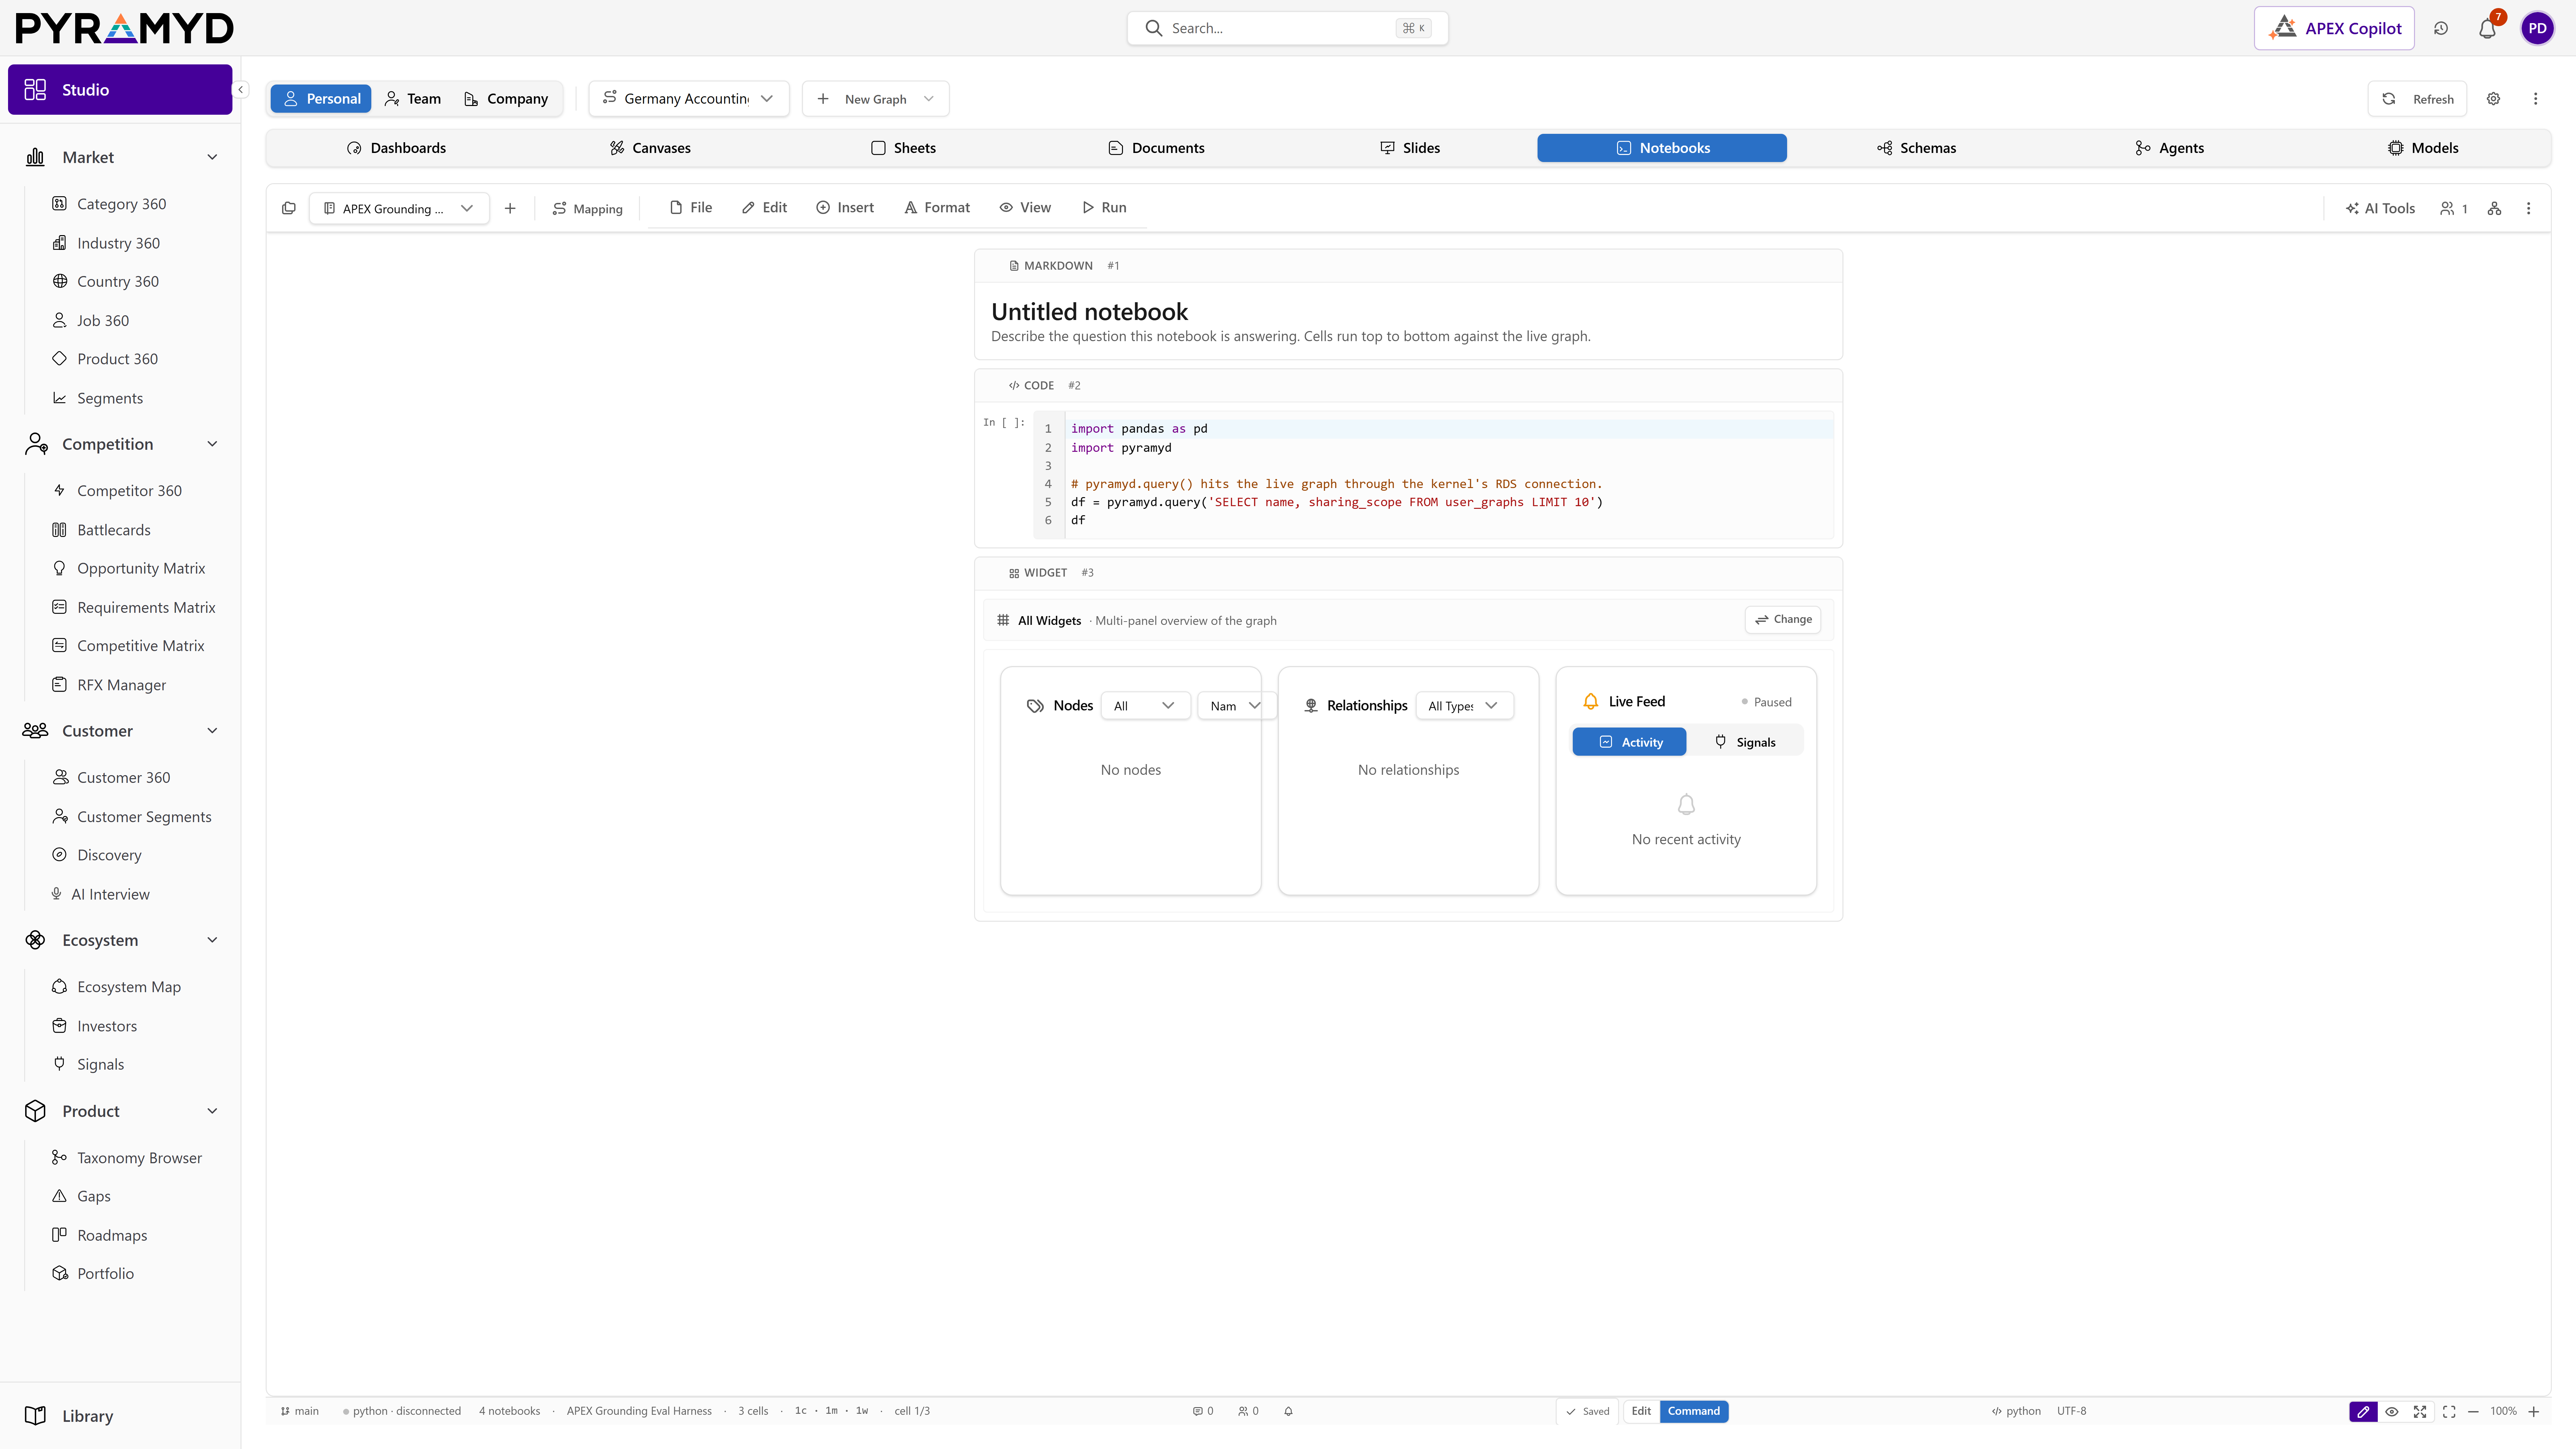This screenshot has height=1449, width=2576.
Task: Collapse the Competition sidebar section
Action: (212, 444)
